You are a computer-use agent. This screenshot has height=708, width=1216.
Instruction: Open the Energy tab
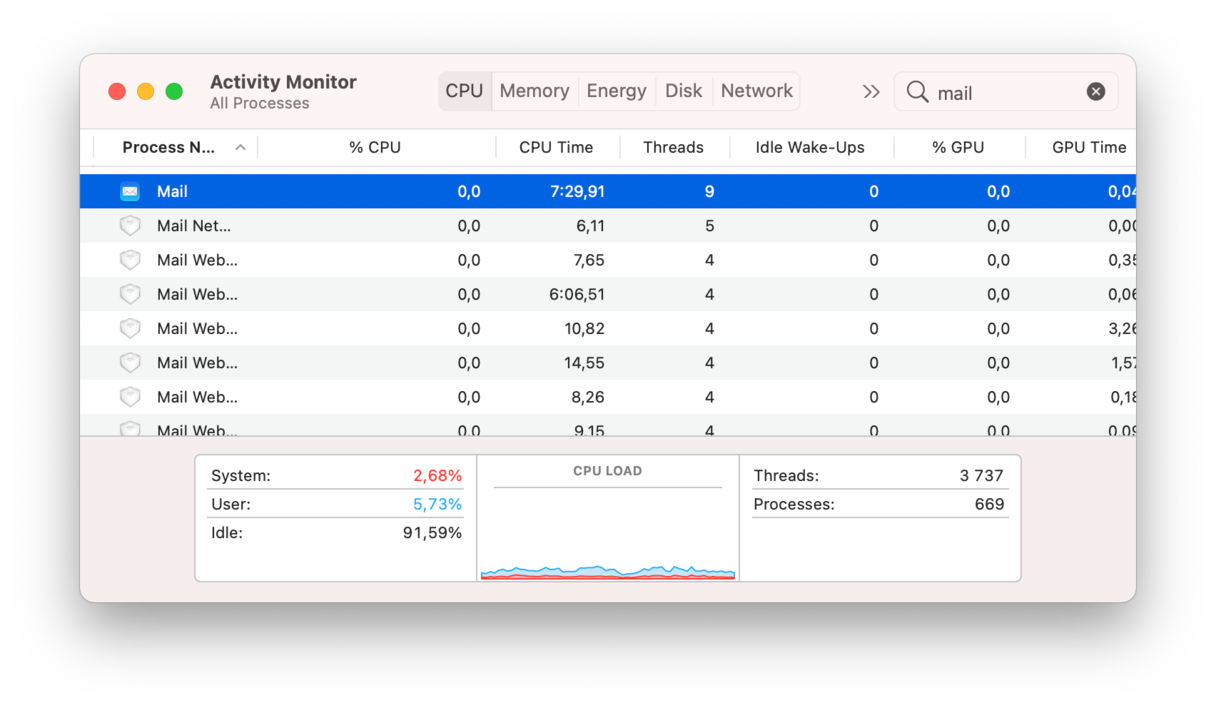(616, 91)
